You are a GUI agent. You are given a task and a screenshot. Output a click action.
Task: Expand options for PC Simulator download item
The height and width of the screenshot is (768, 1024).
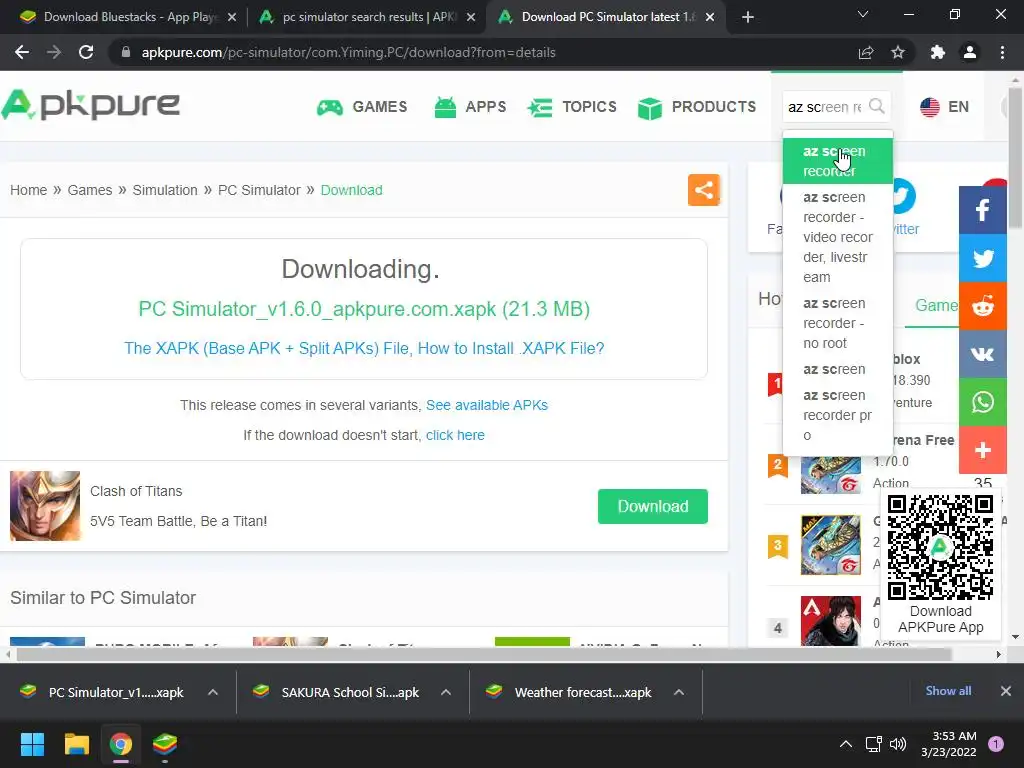213,692
